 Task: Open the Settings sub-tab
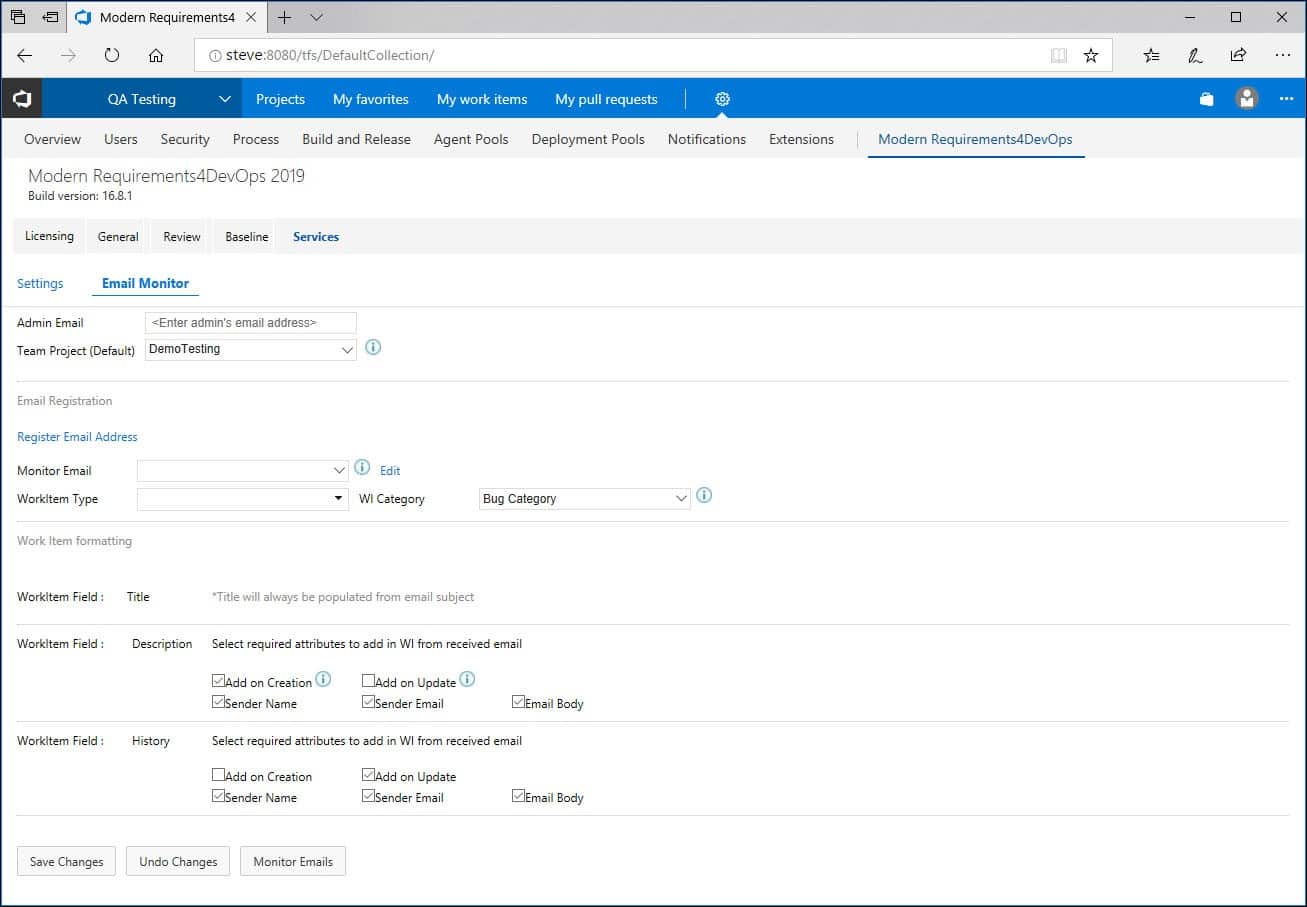coord(40,283)
